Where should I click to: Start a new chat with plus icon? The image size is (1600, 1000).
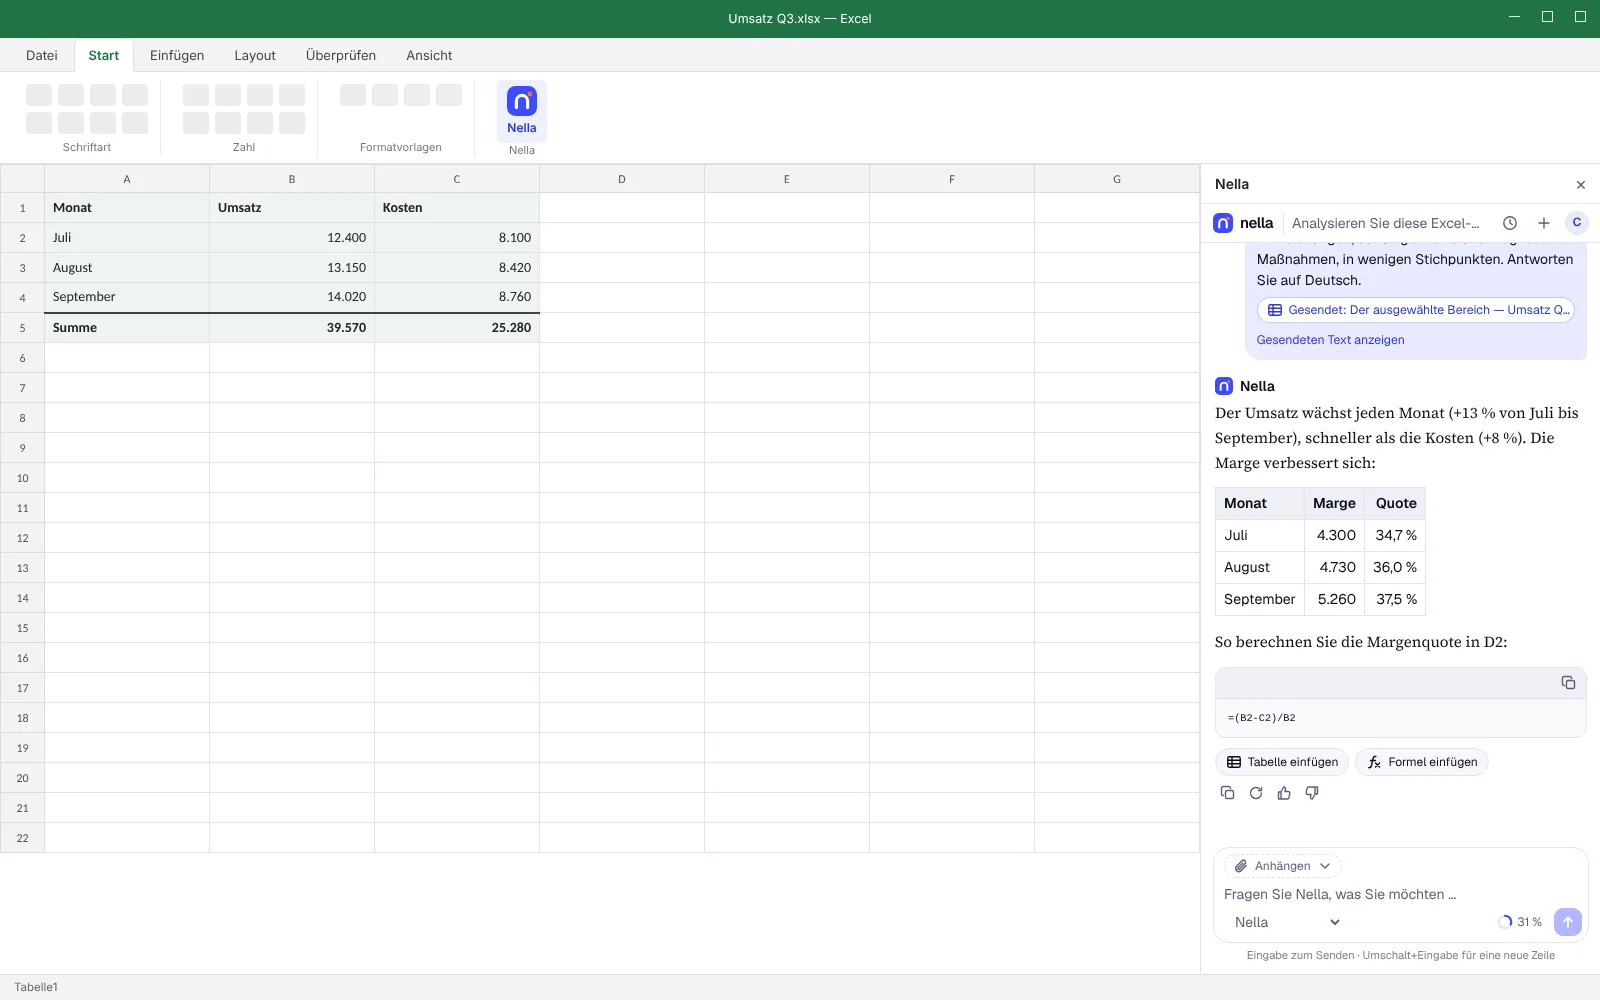[x=1544, y=223]
